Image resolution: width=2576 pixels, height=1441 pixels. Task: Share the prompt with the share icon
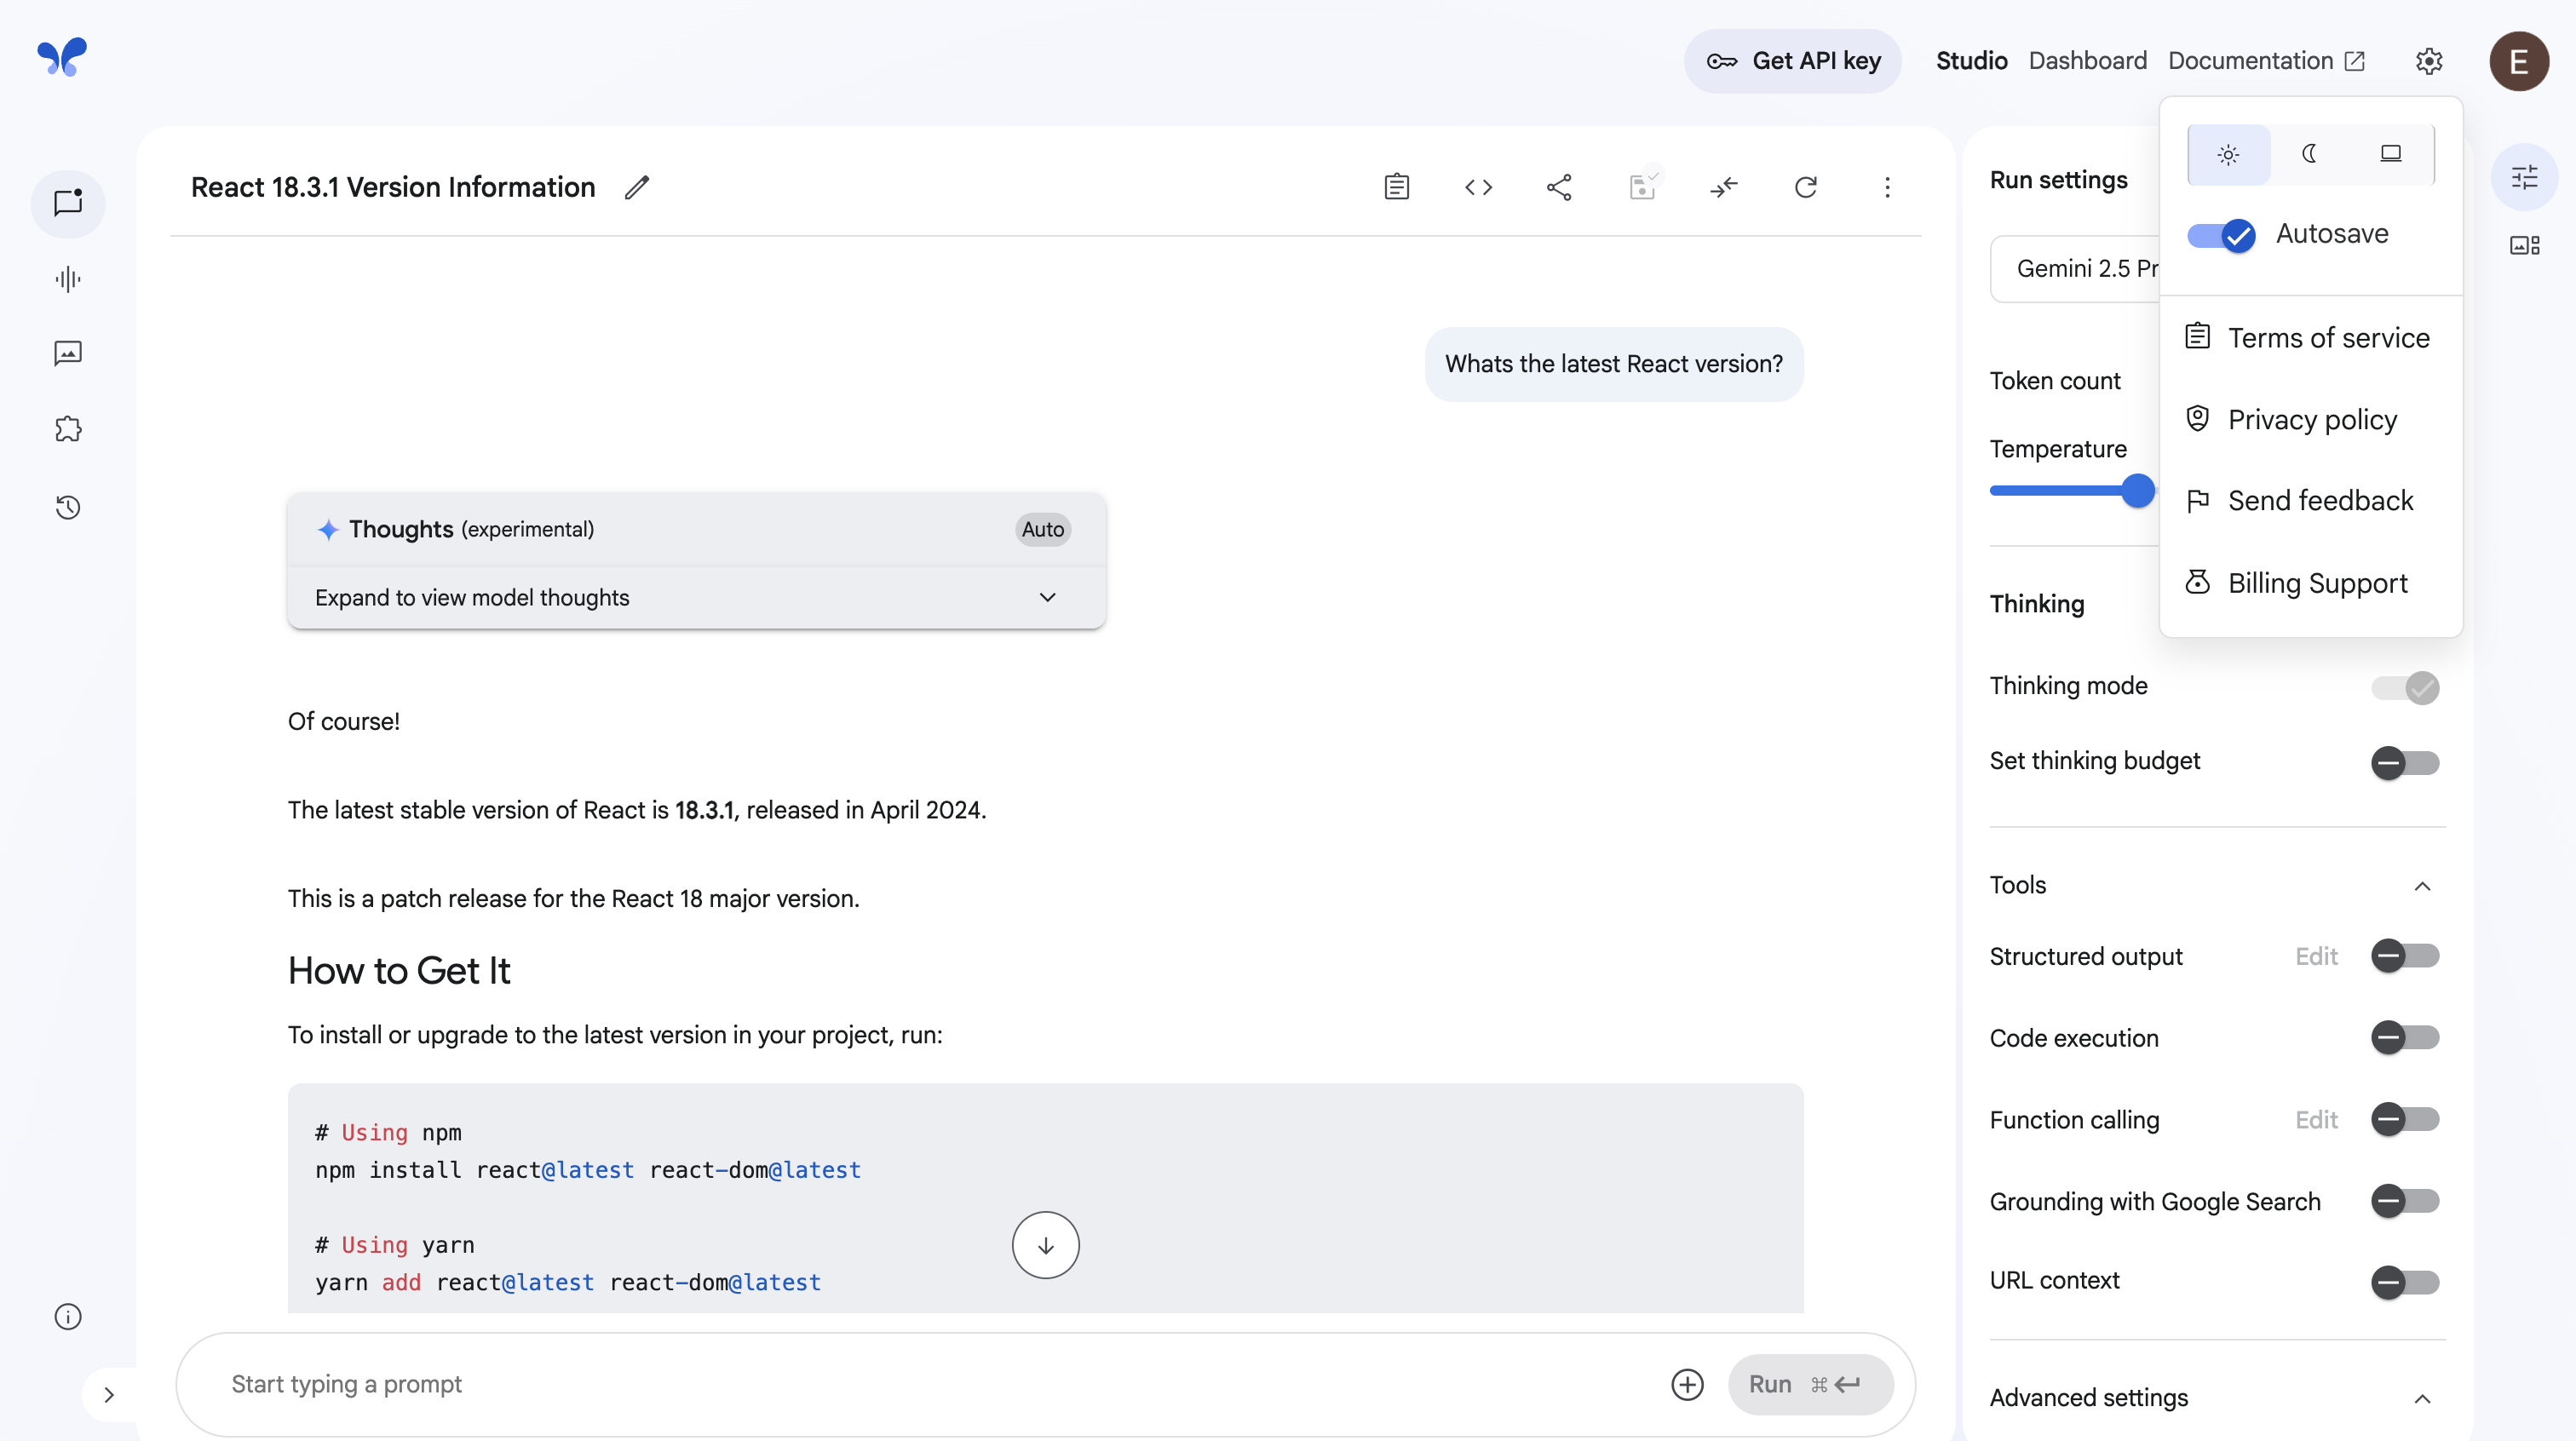1560,187
